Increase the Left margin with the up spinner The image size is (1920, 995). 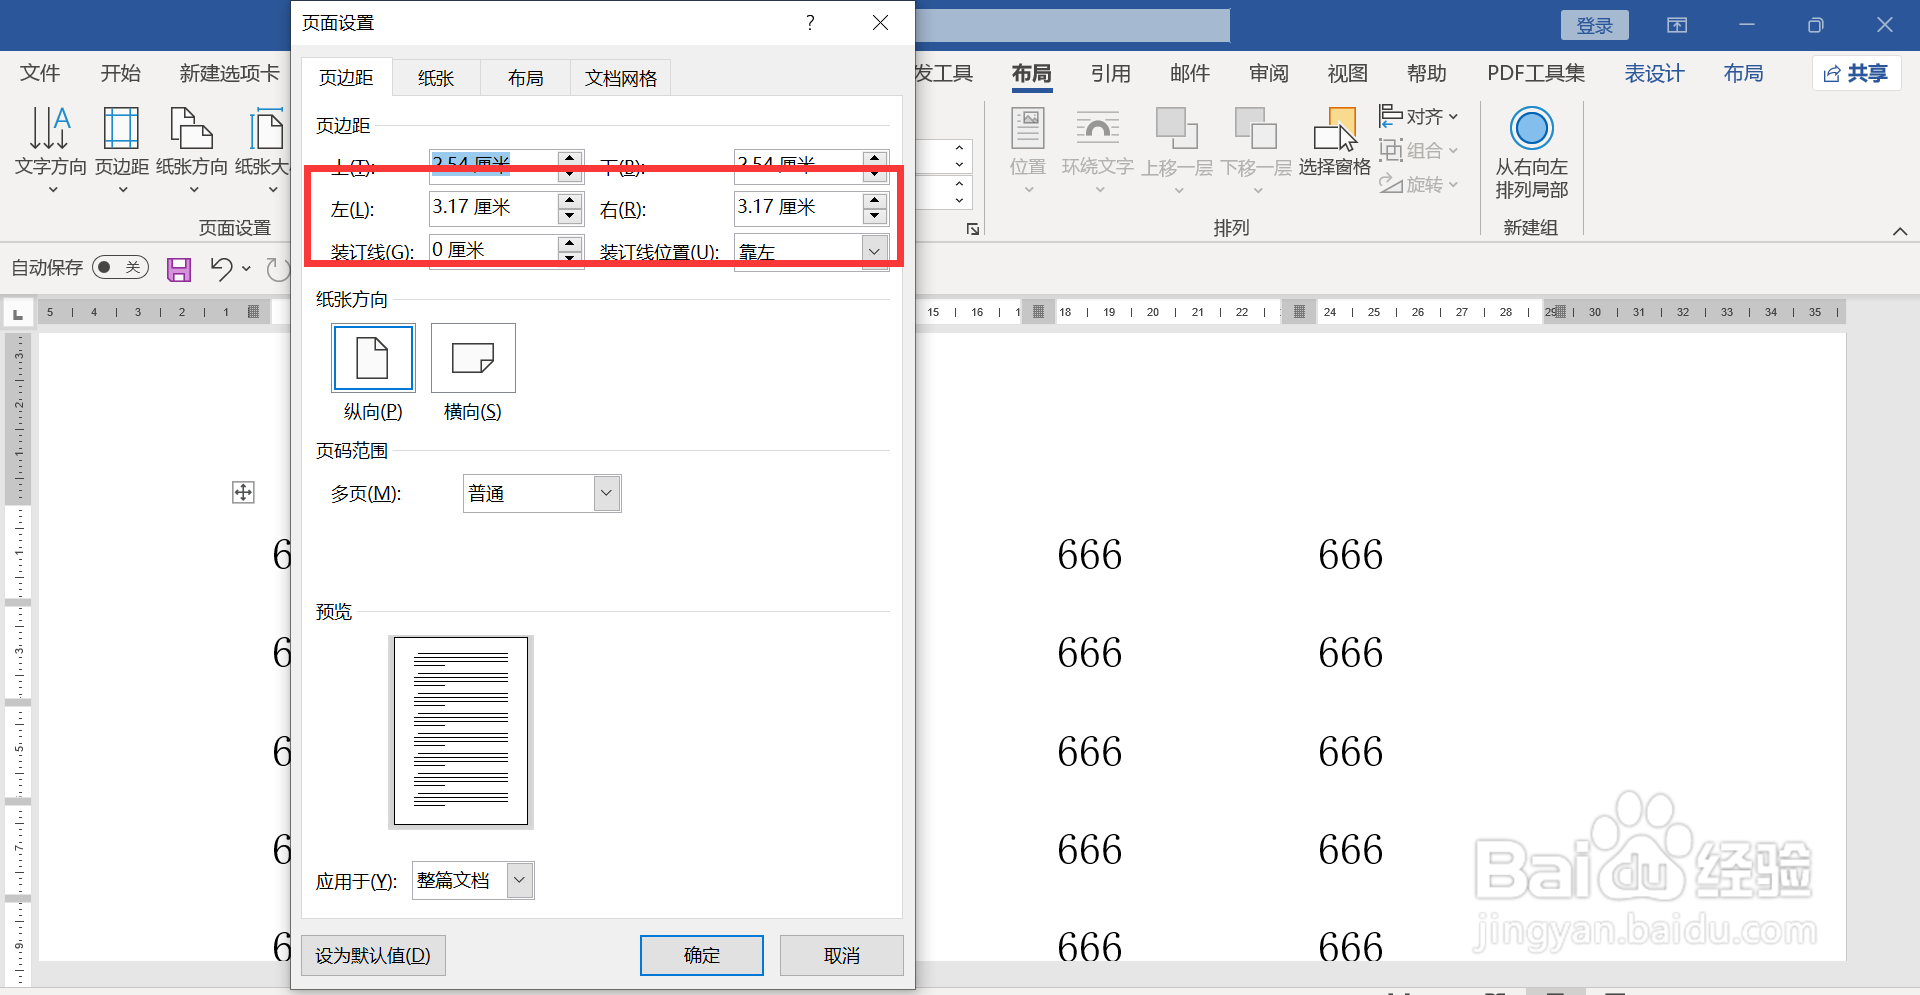(x=570, y=199)
